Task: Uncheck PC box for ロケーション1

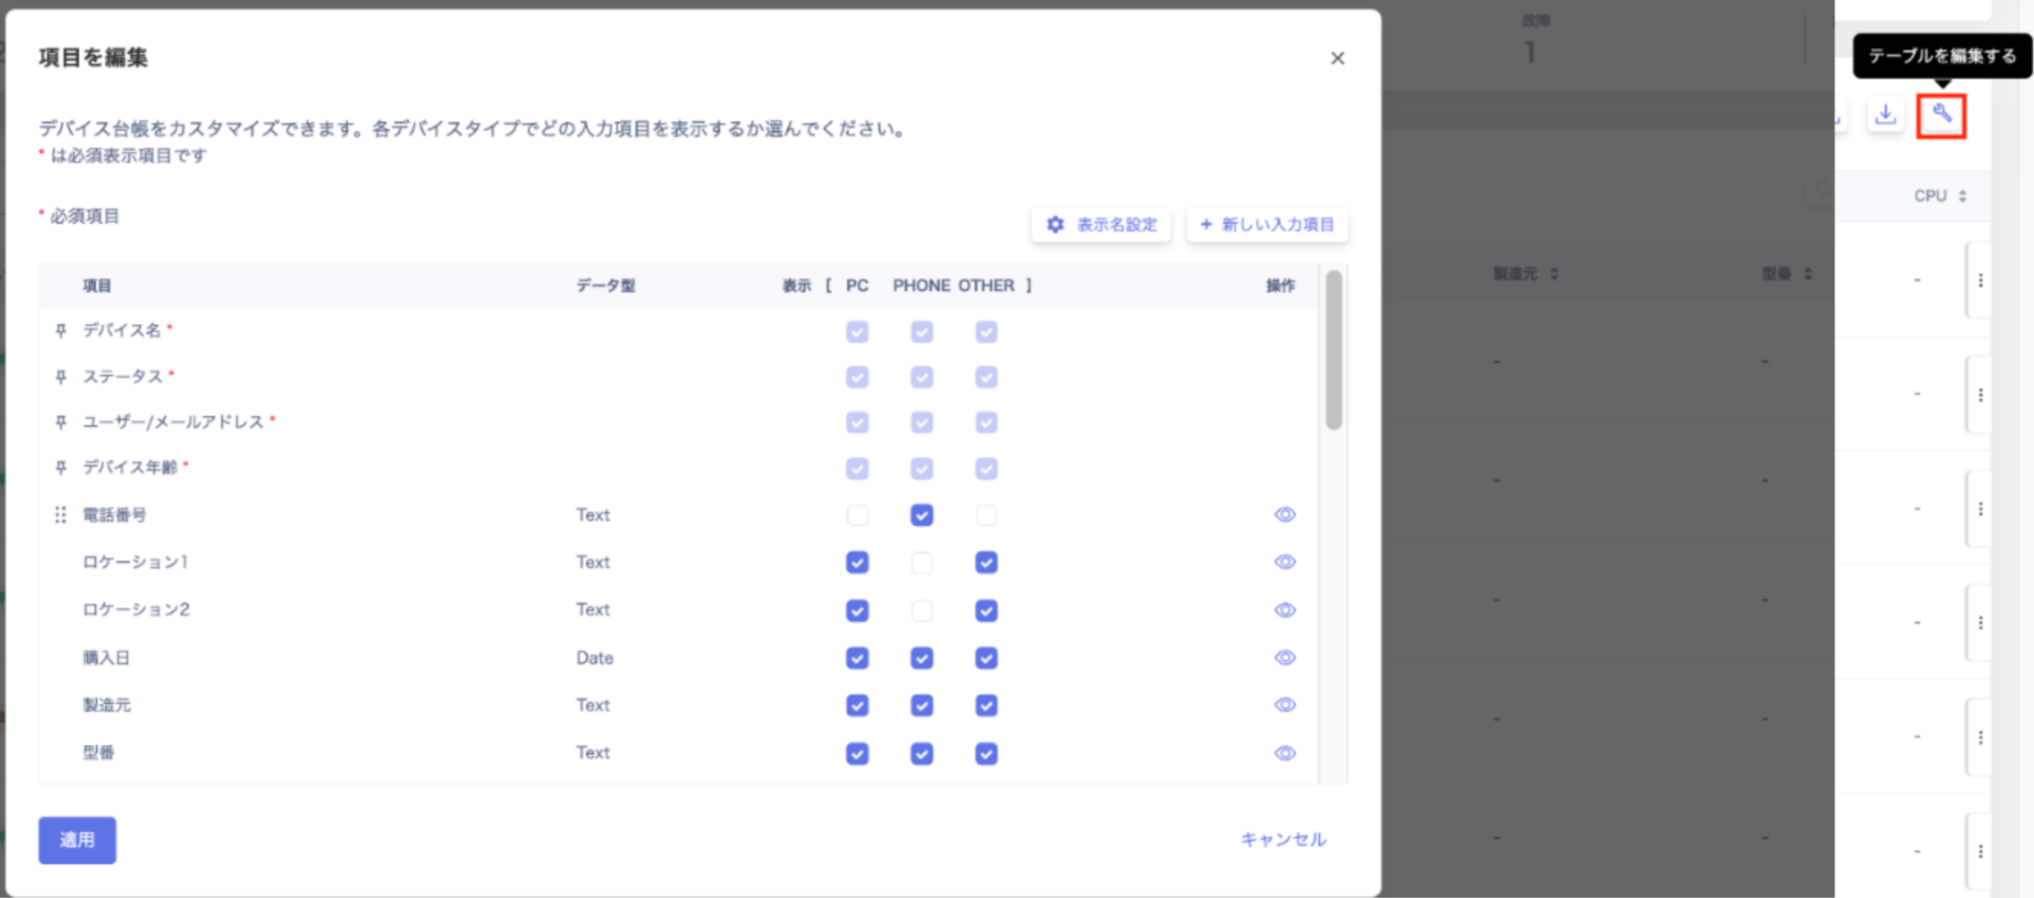Action: tap(857, 562)
